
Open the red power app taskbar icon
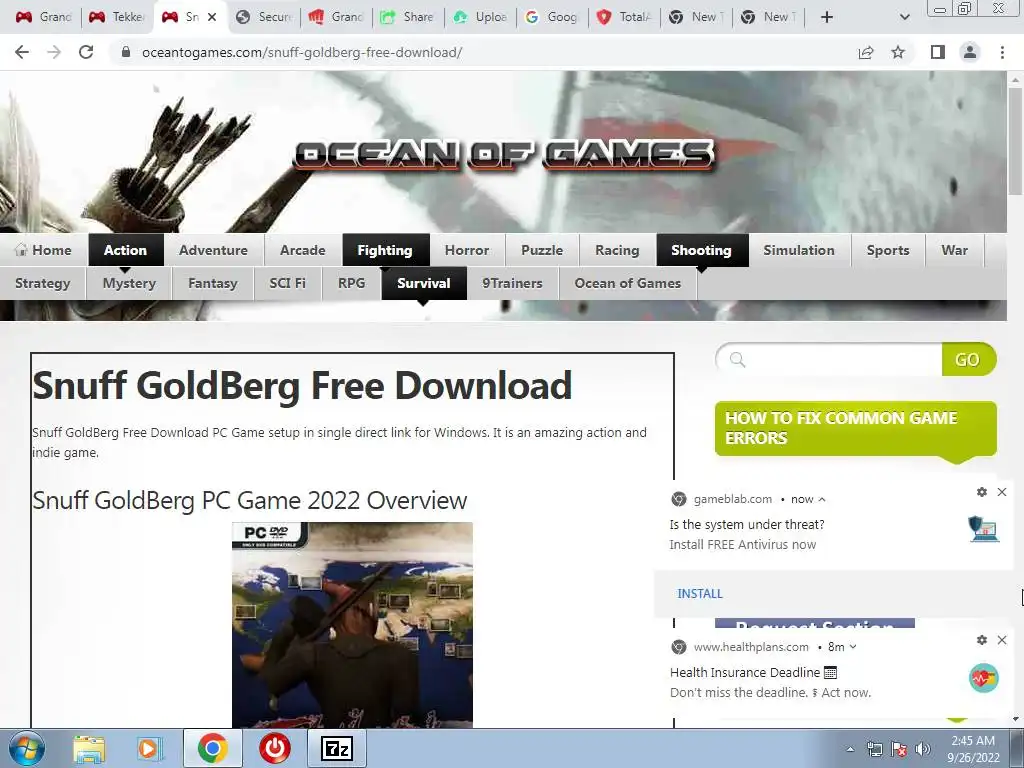pos(275,748)
